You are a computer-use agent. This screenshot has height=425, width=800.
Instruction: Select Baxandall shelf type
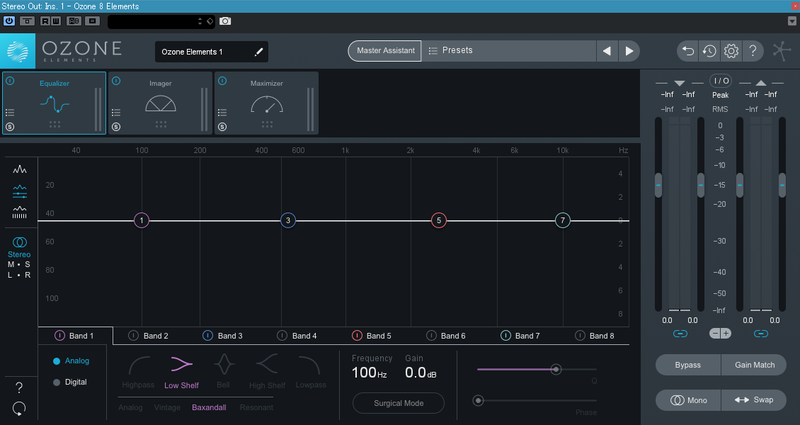click(209, 407)
